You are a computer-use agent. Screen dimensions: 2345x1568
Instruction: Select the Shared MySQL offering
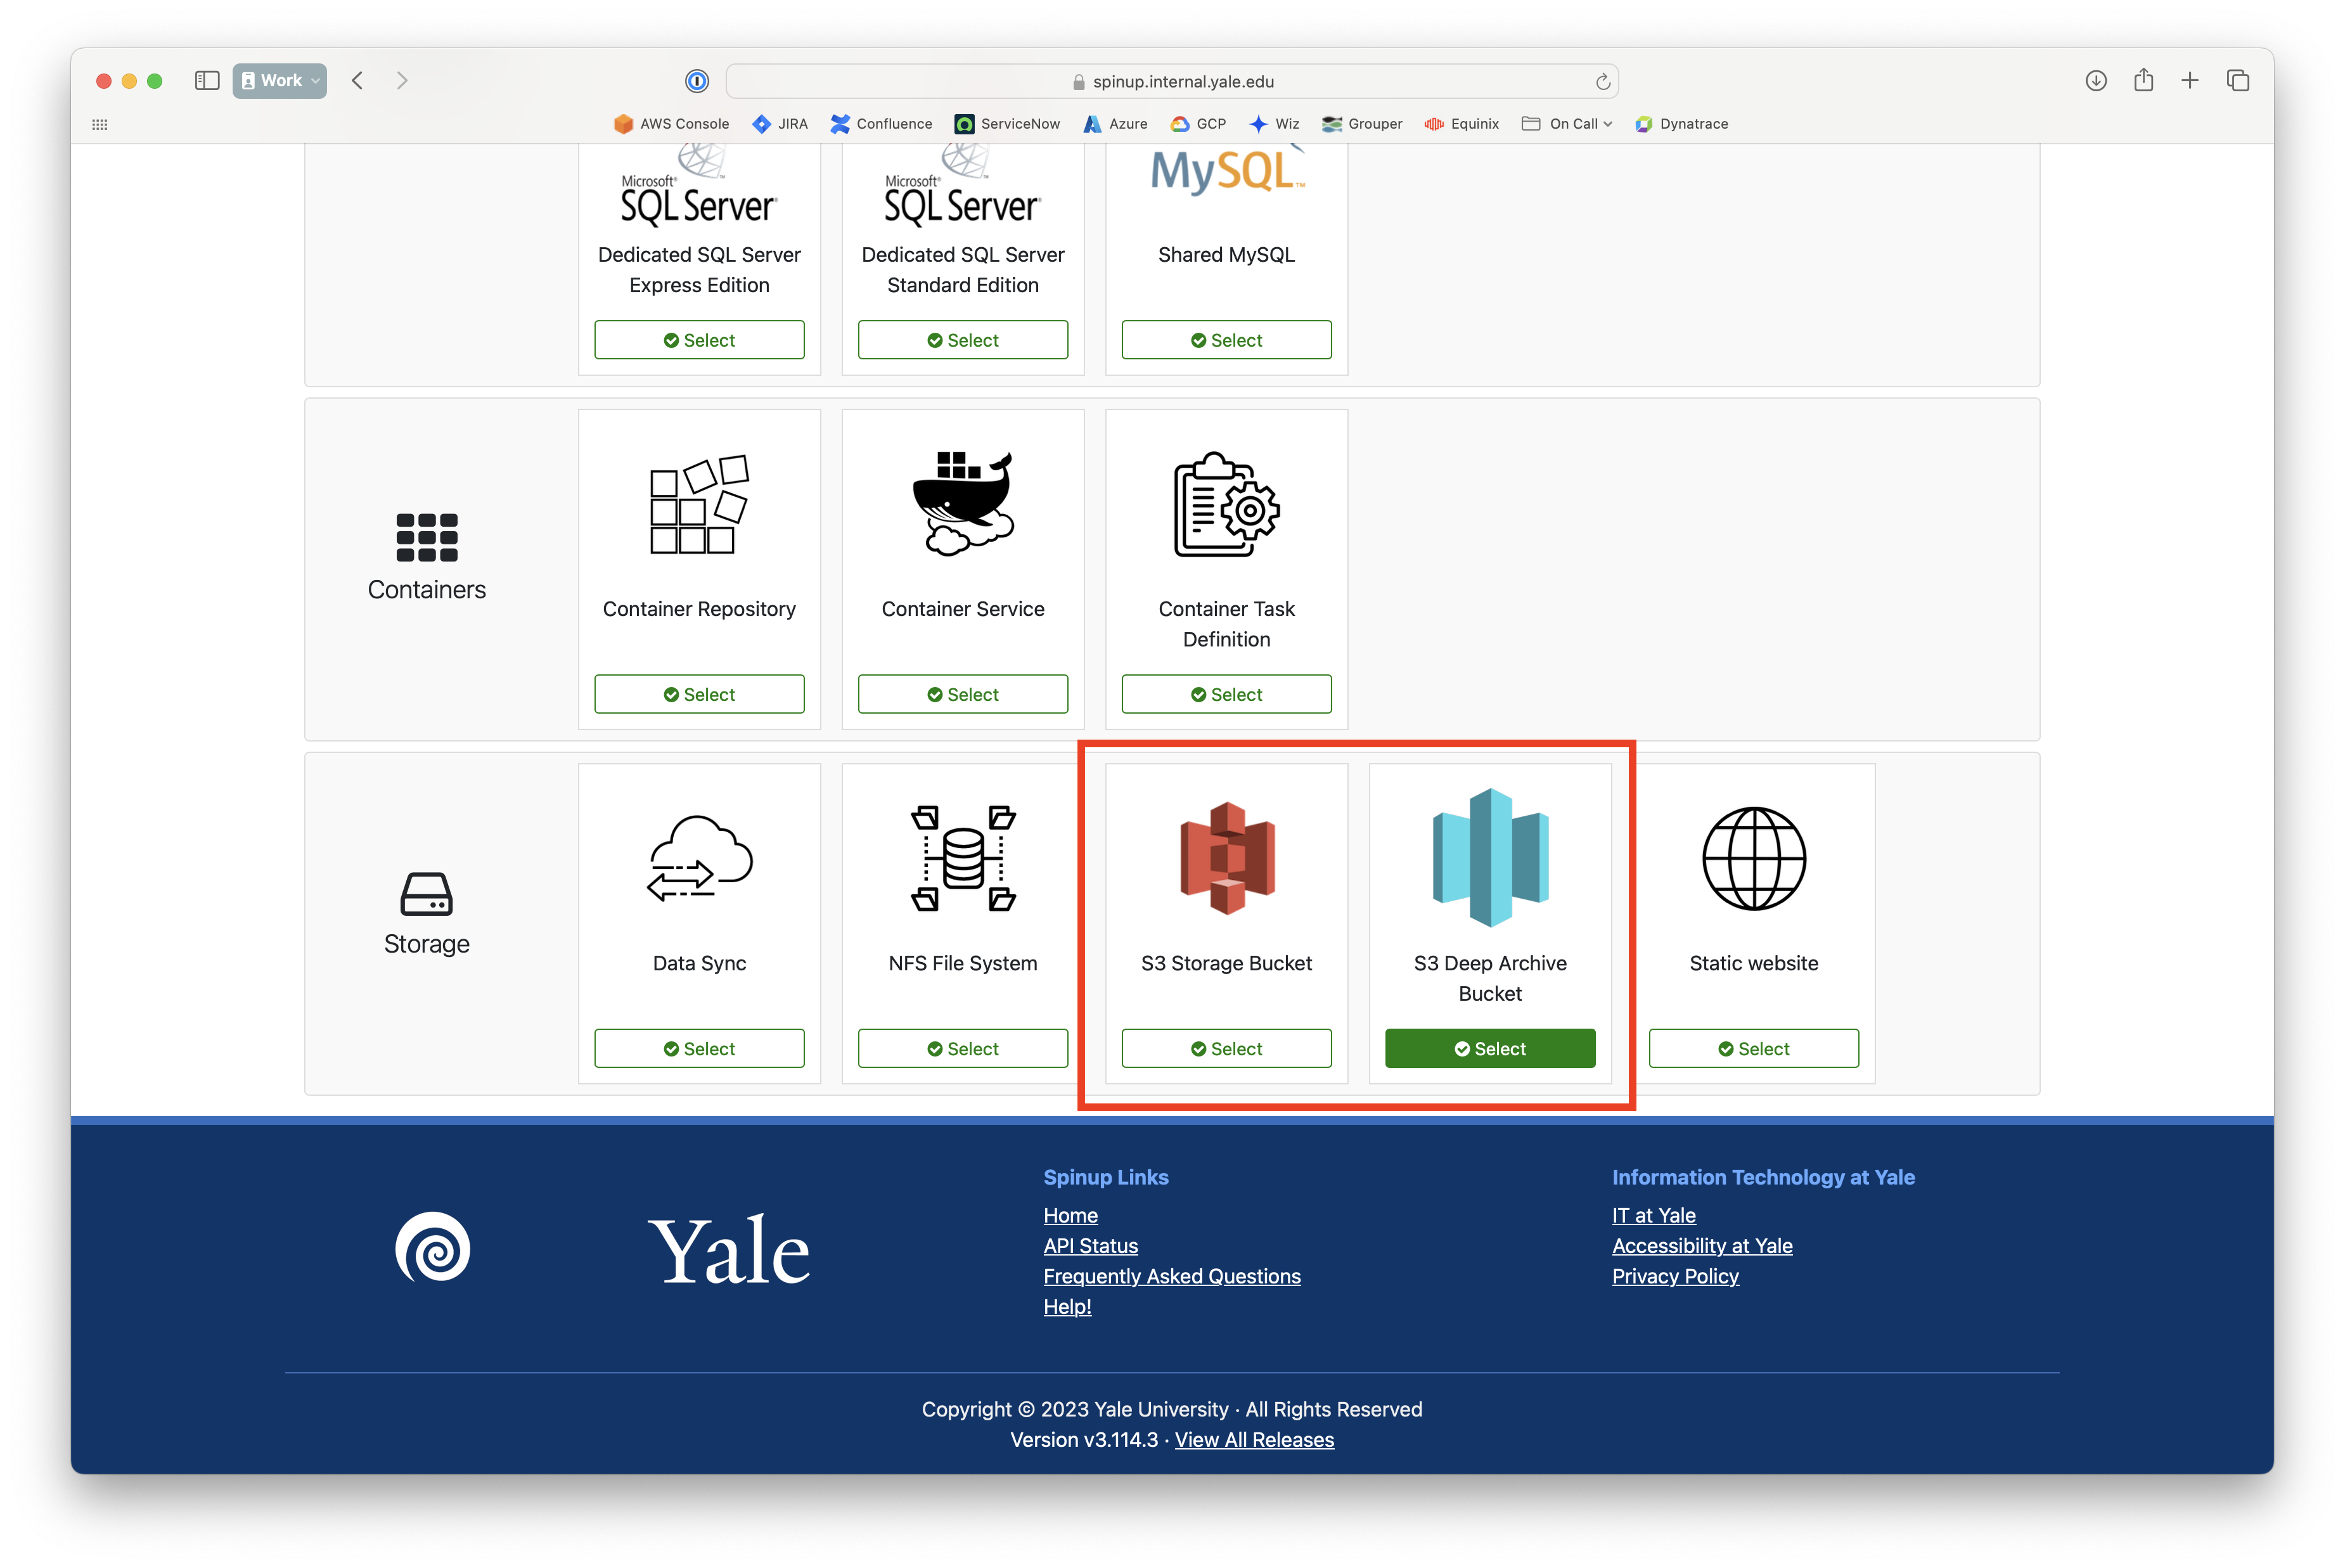click(x=1226, y=340)
